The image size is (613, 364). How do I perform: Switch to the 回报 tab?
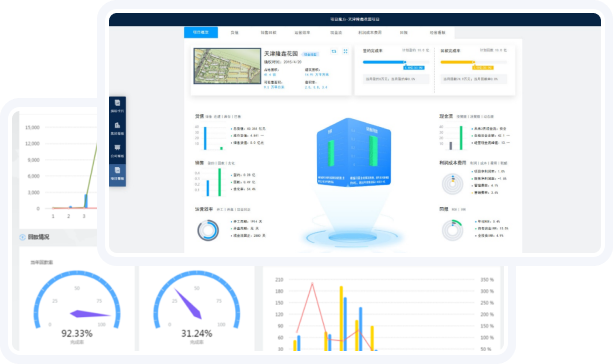click(x=403, y=33)
